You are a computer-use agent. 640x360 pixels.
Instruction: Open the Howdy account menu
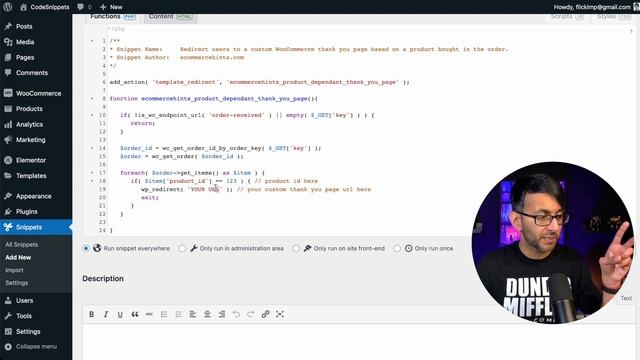596,7
